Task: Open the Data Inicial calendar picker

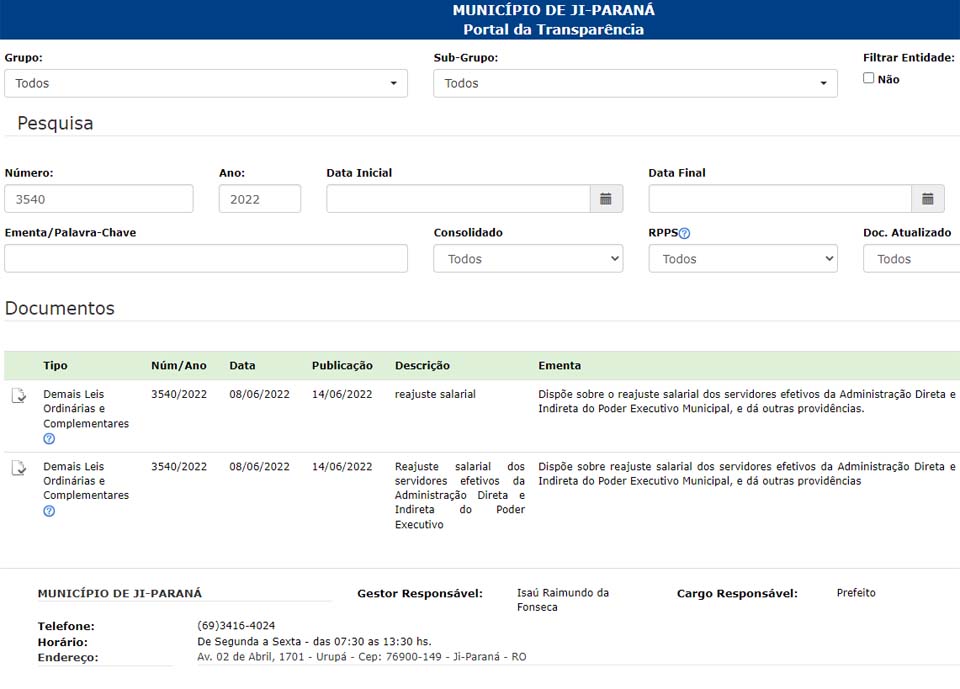Action: pyautogui.click(x=606, y=199)
